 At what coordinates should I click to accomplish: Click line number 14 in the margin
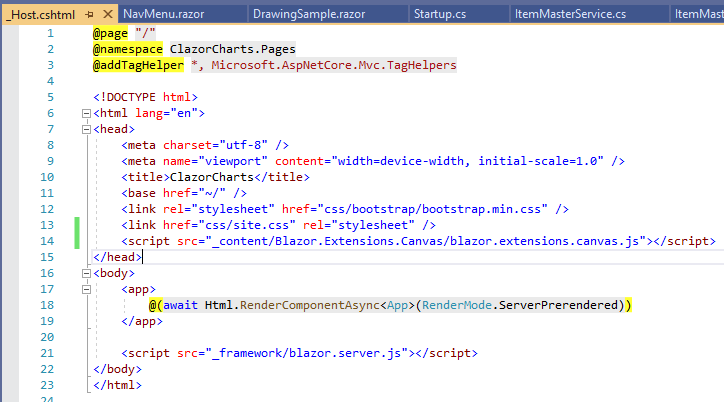(x=47, y=241)
